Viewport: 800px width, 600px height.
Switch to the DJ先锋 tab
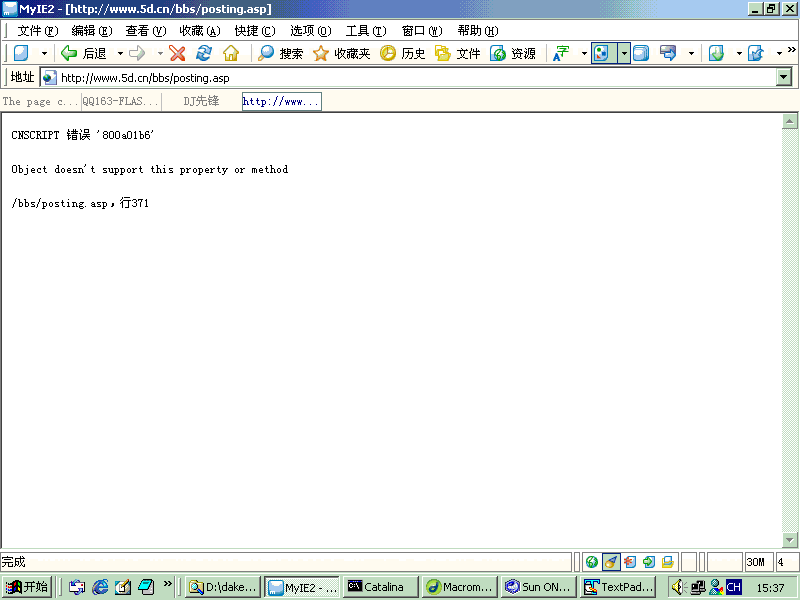(x=202, y=102)
